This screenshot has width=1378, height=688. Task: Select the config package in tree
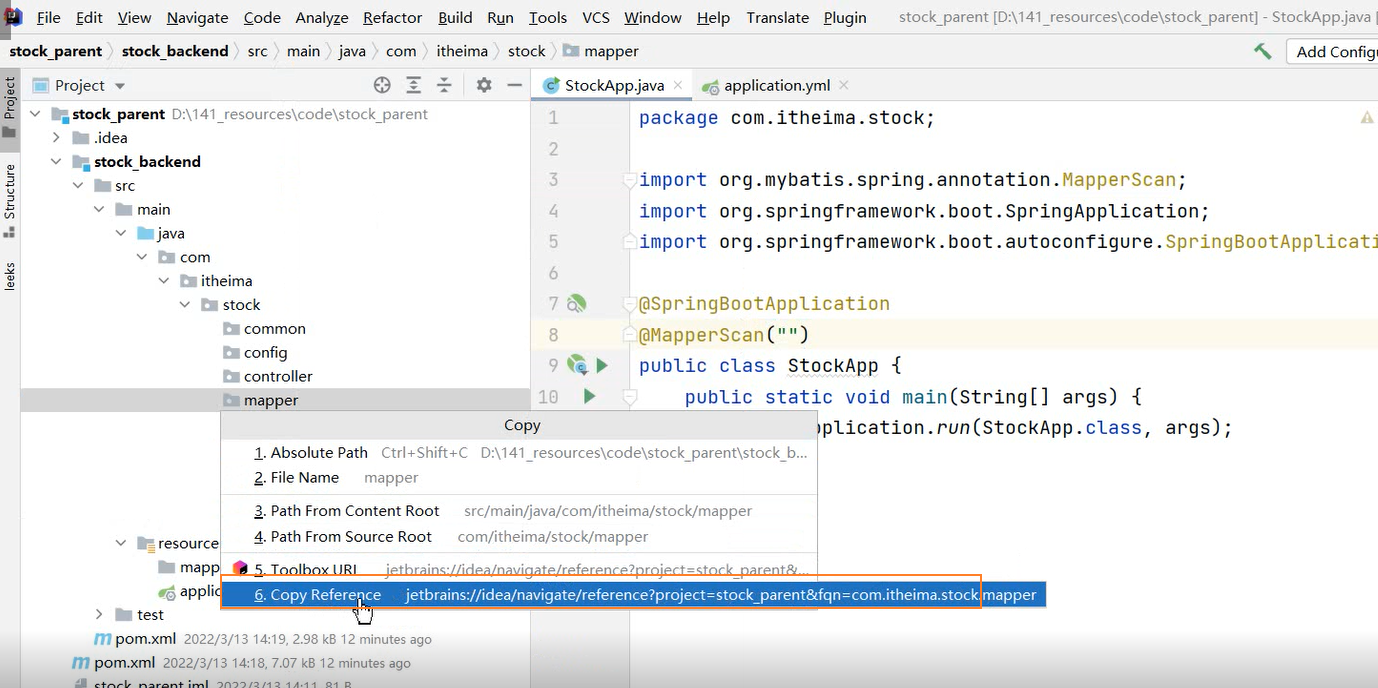coord(255,353)
